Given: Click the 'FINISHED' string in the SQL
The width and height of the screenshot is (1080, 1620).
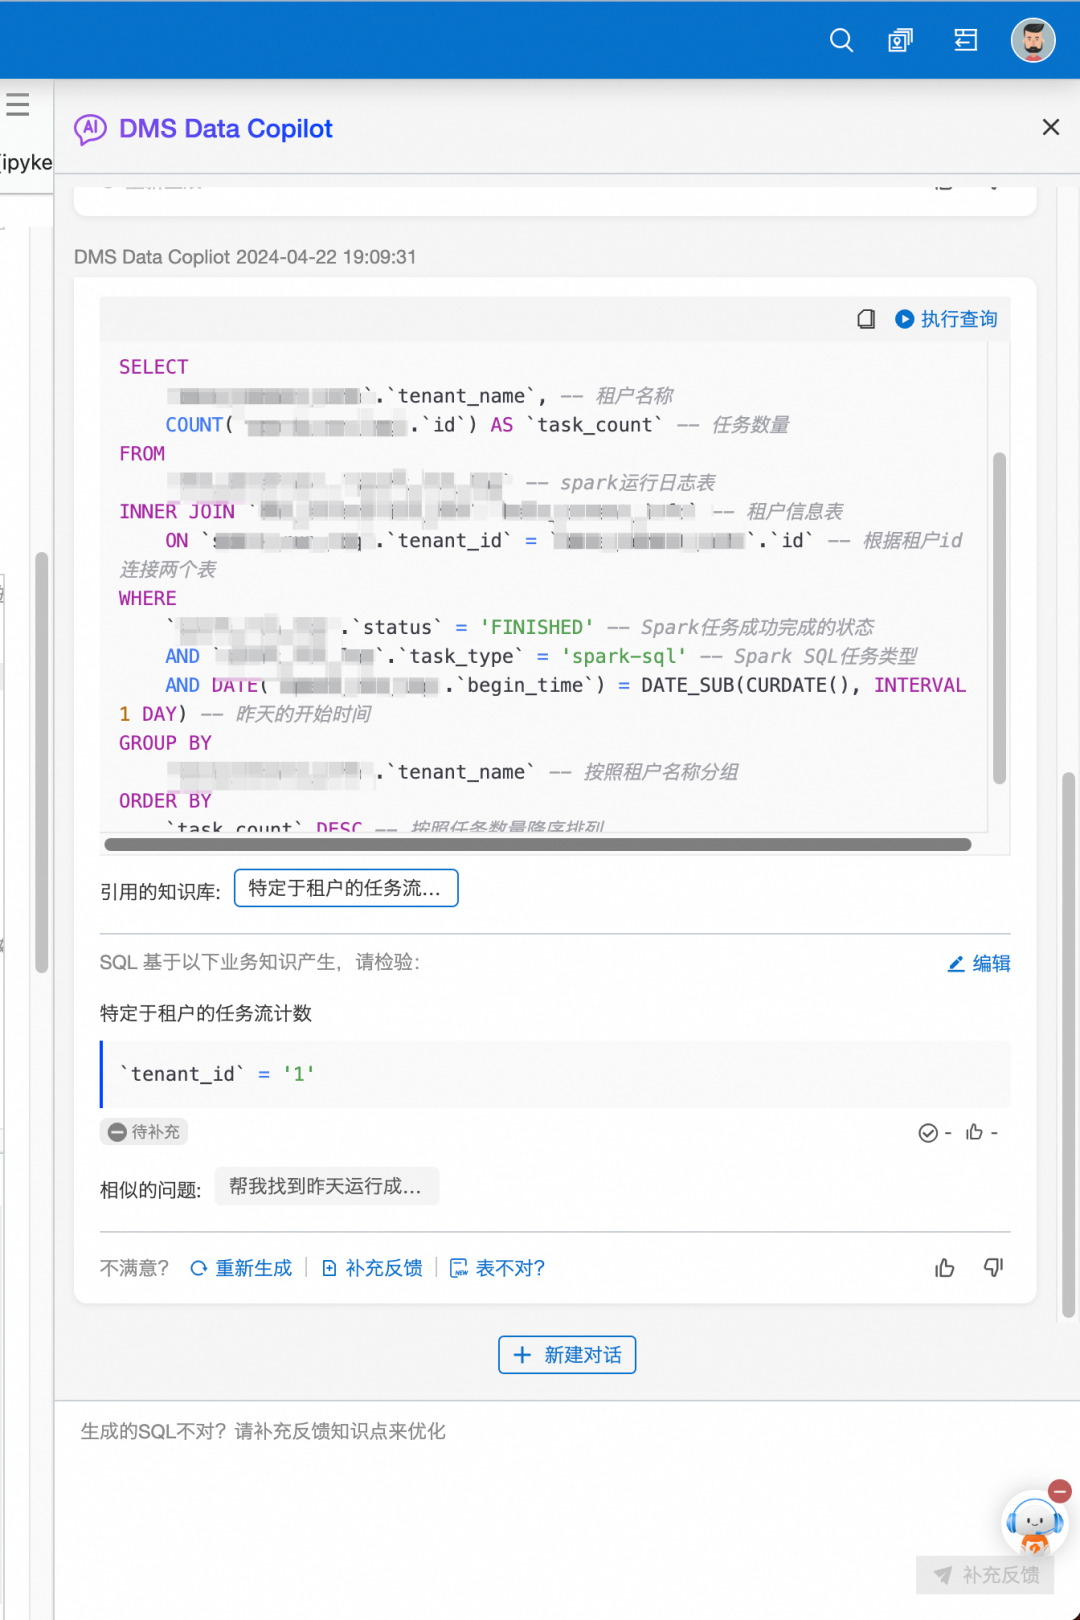Looking at the screenshot, I should click(537, 627).
